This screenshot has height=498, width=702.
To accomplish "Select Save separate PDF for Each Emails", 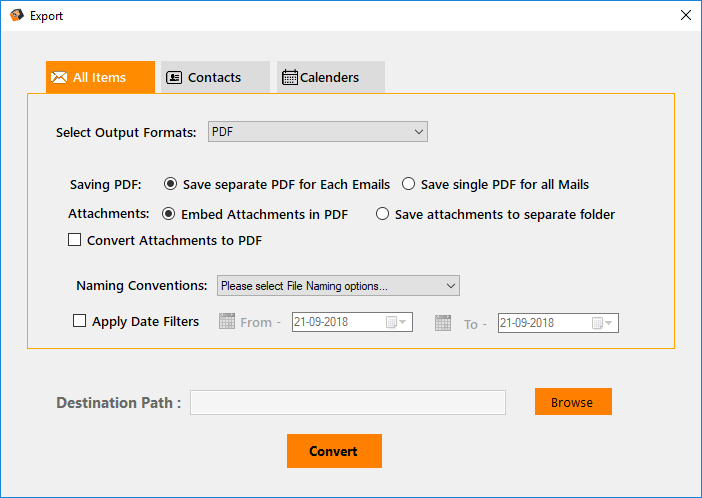I will (170, 184).
